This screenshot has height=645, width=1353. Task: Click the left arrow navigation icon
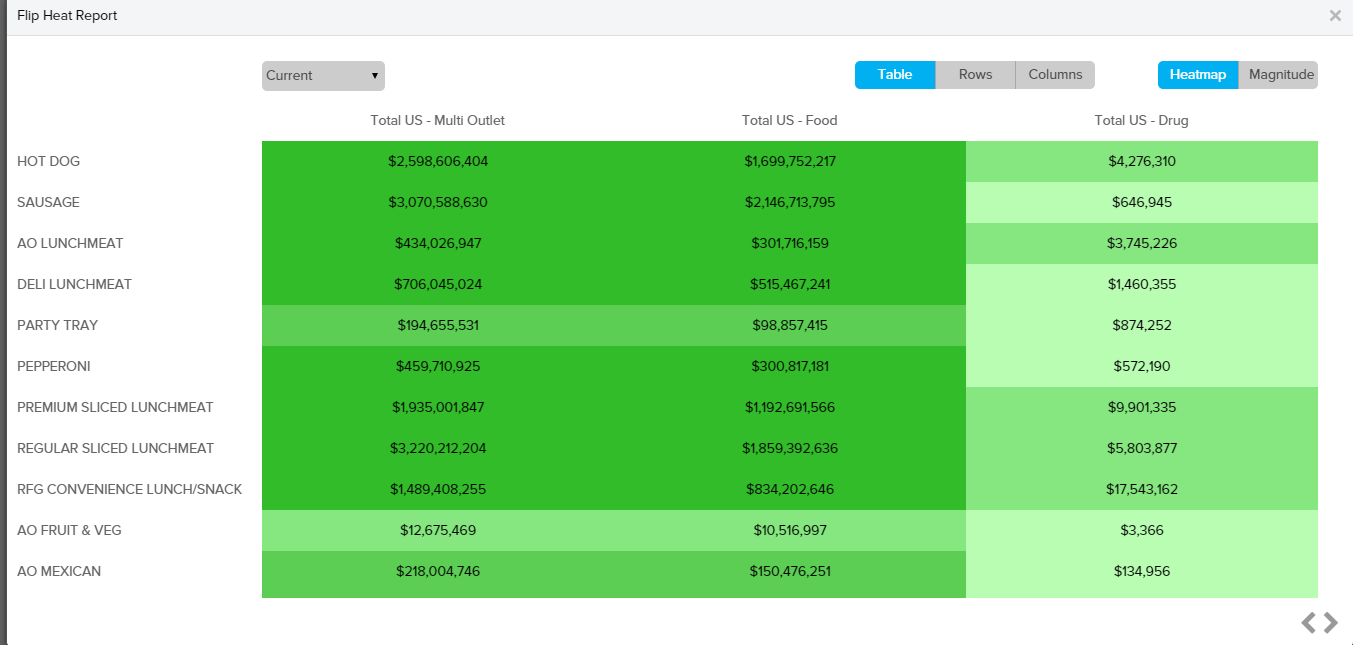(1308, 623)
